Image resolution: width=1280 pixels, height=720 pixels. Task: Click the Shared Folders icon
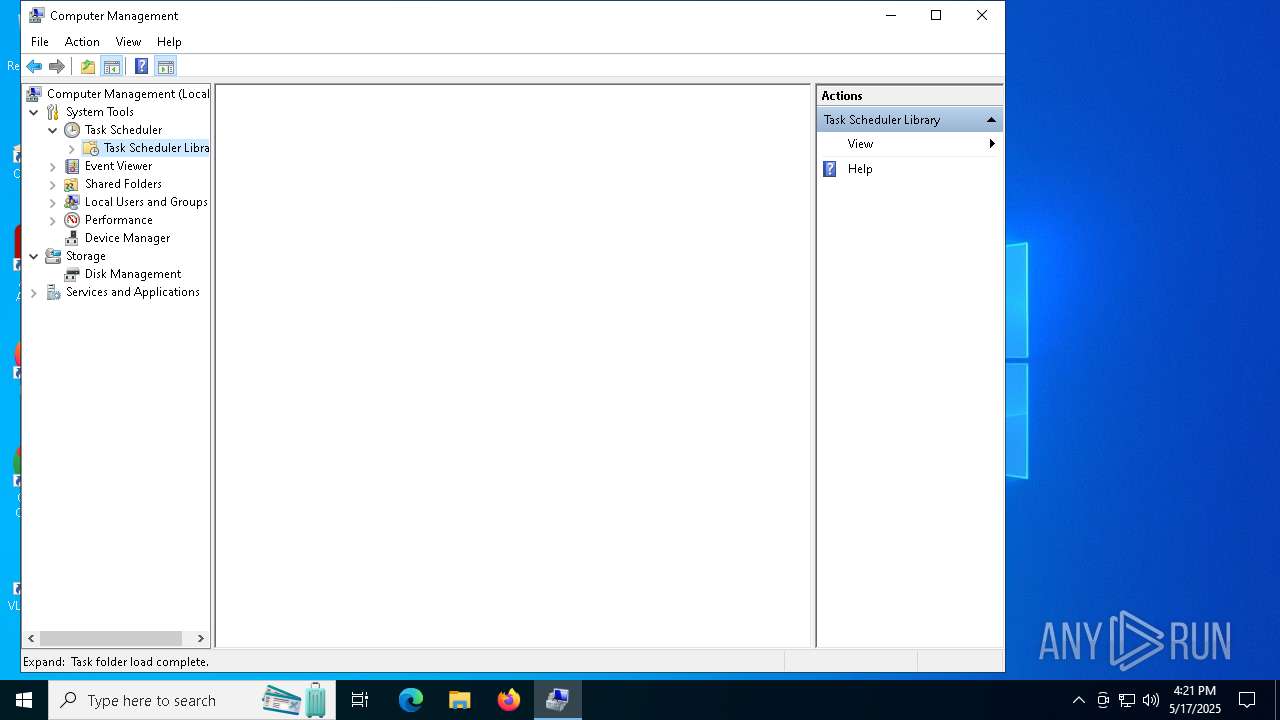[x=72, y=184]
